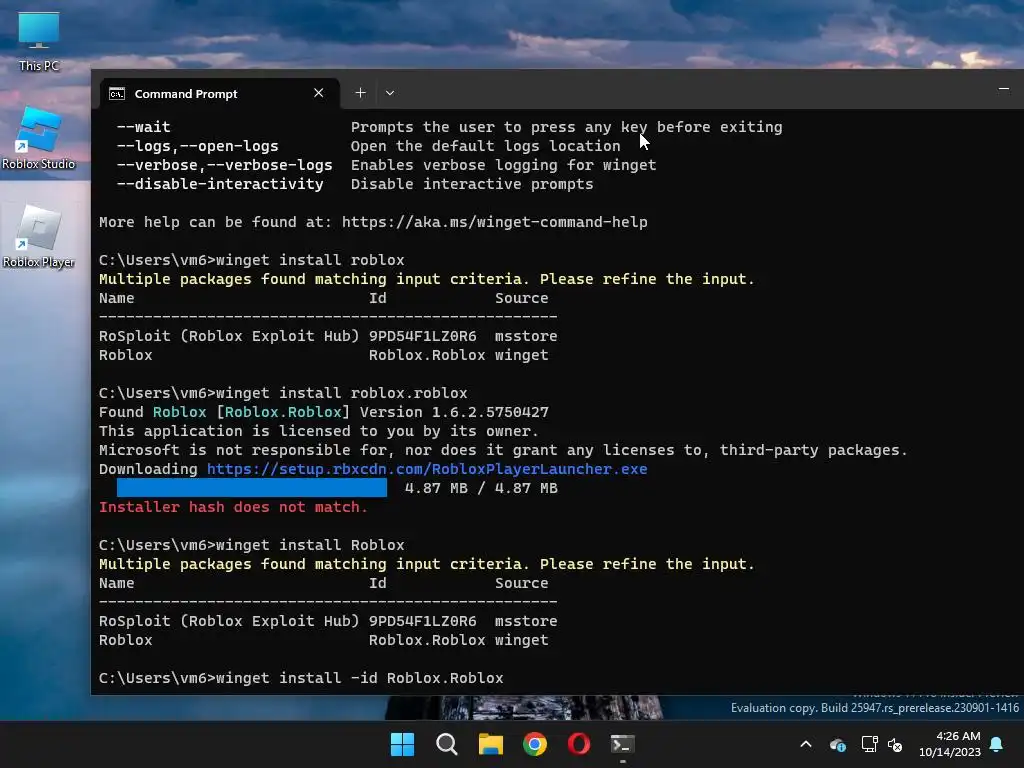
Task: Select the Roblox Studio desktop shortcut
Action: [x=39, y=138]
